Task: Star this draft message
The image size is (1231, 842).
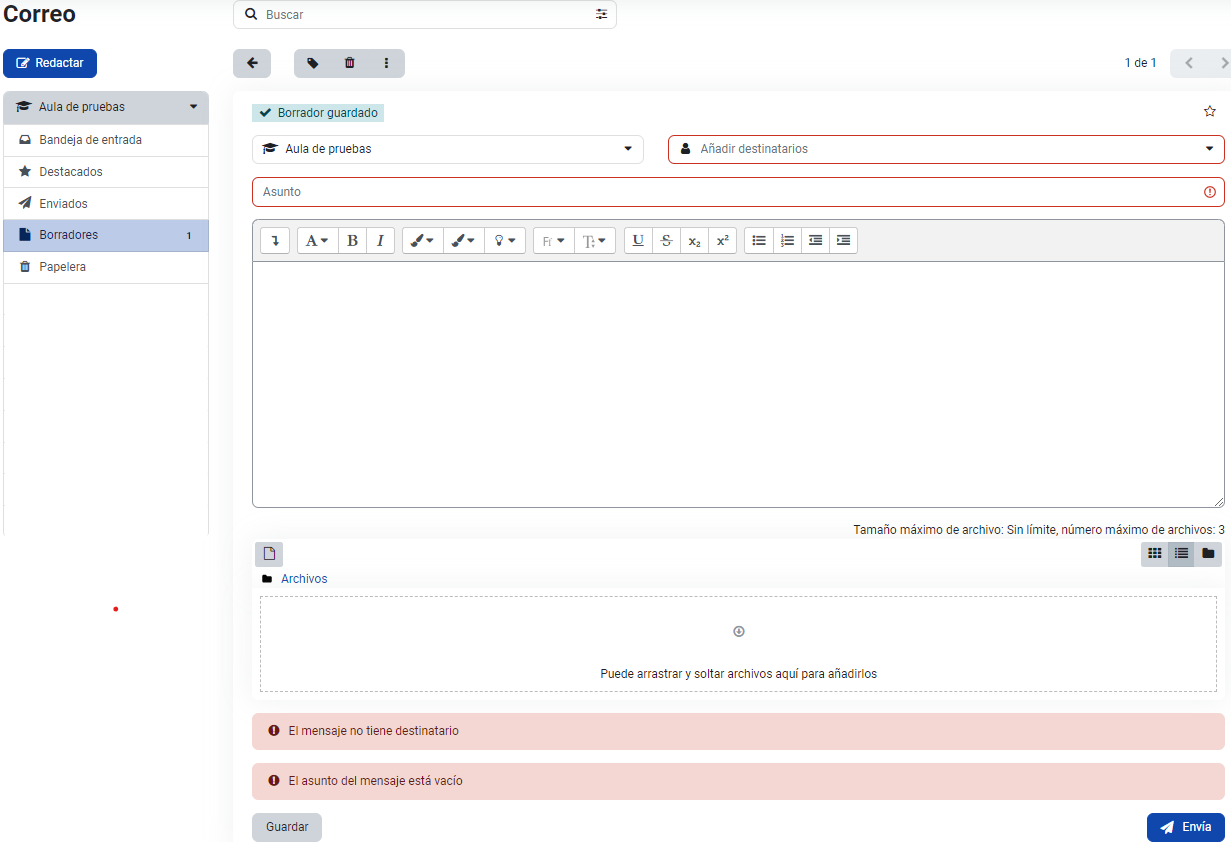Action: tap(1209, 112)
